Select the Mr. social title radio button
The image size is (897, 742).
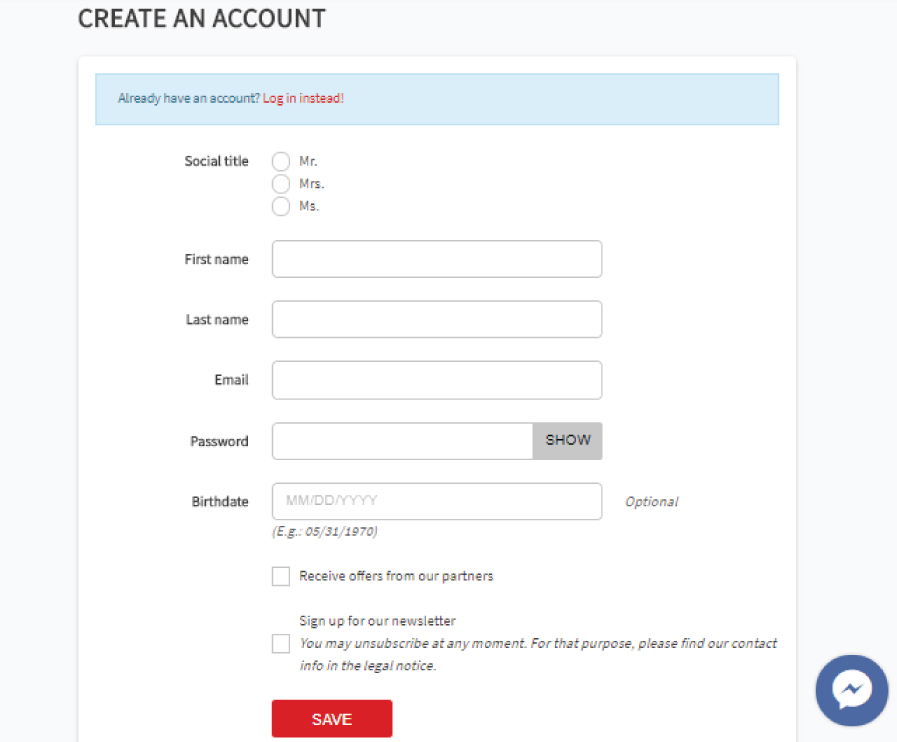[x=281, y=161]
